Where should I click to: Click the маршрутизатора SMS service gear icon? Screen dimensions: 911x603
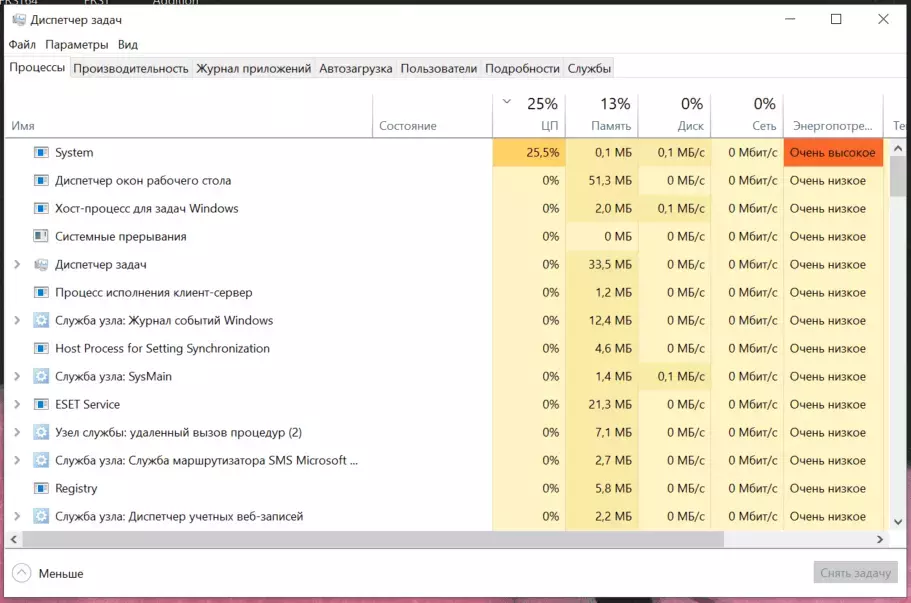pos(41,460)
